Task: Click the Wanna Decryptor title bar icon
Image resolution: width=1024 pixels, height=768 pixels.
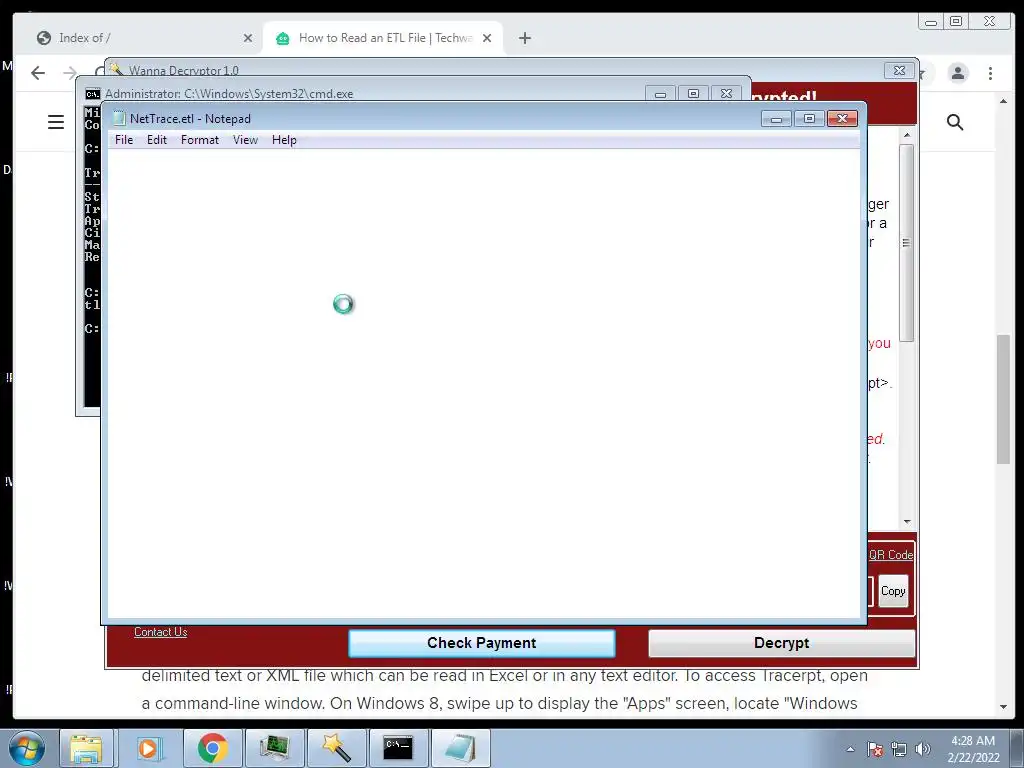Action: pos(116,69)
